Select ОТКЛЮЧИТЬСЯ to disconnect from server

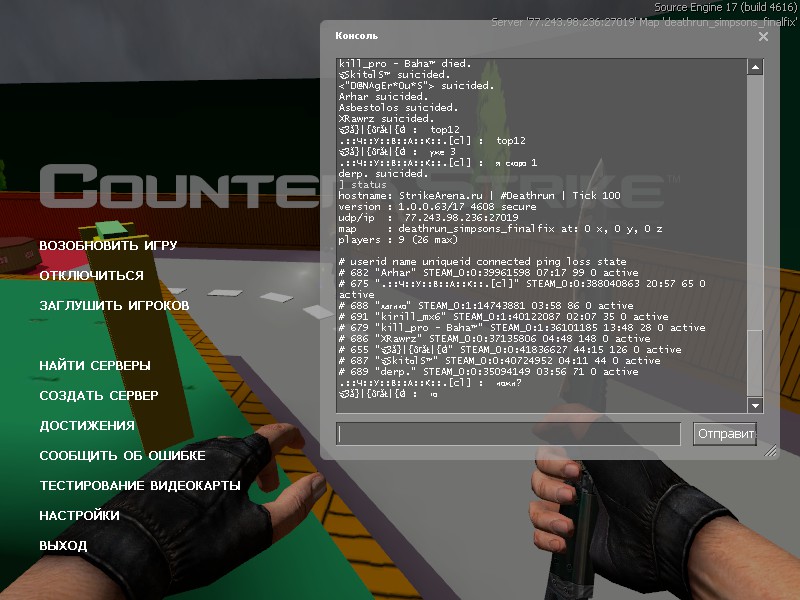92,276
